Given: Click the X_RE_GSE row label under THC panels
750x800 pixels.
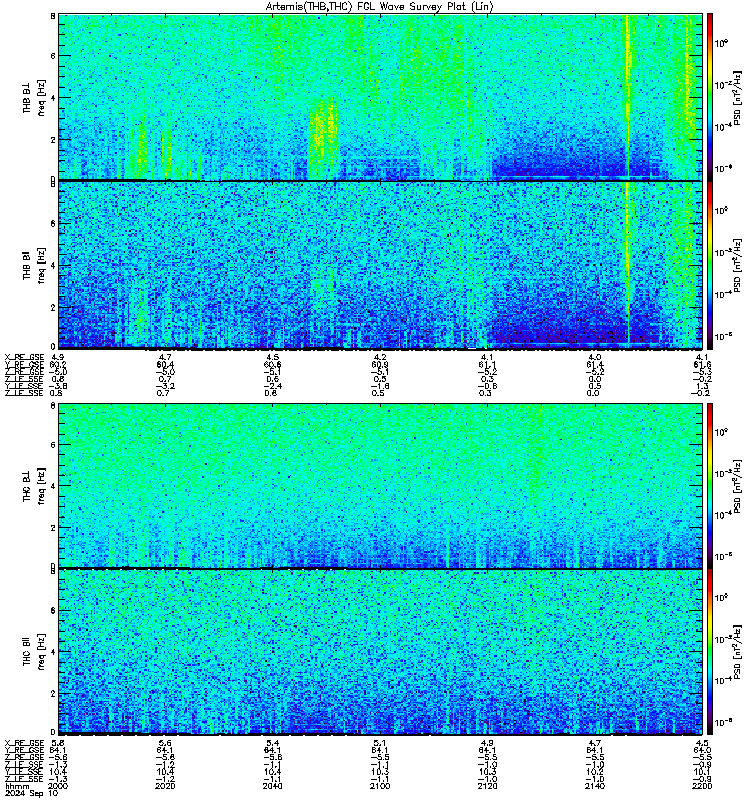Looking at the screenshot, I should click(24, 743).
